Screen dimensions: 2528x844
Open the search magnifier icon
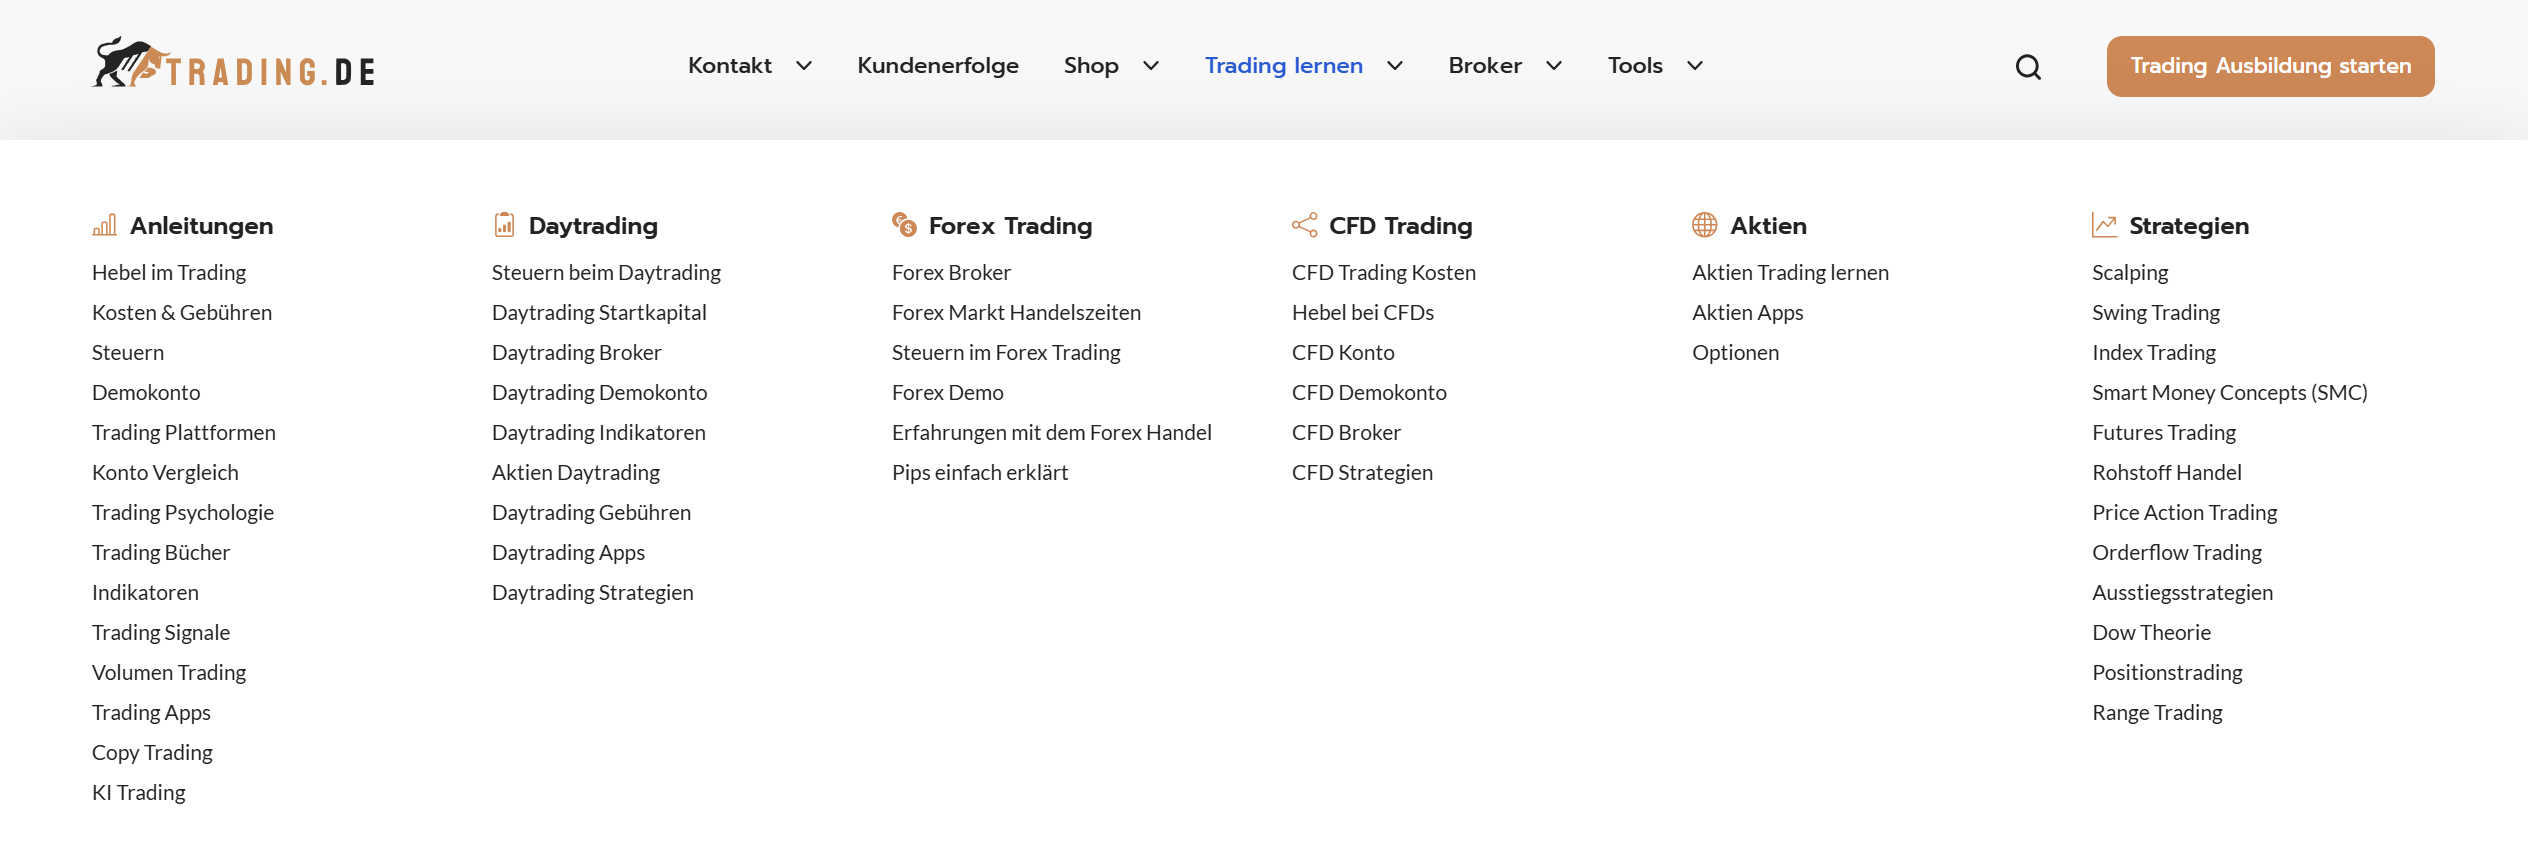pos(2028,67)
